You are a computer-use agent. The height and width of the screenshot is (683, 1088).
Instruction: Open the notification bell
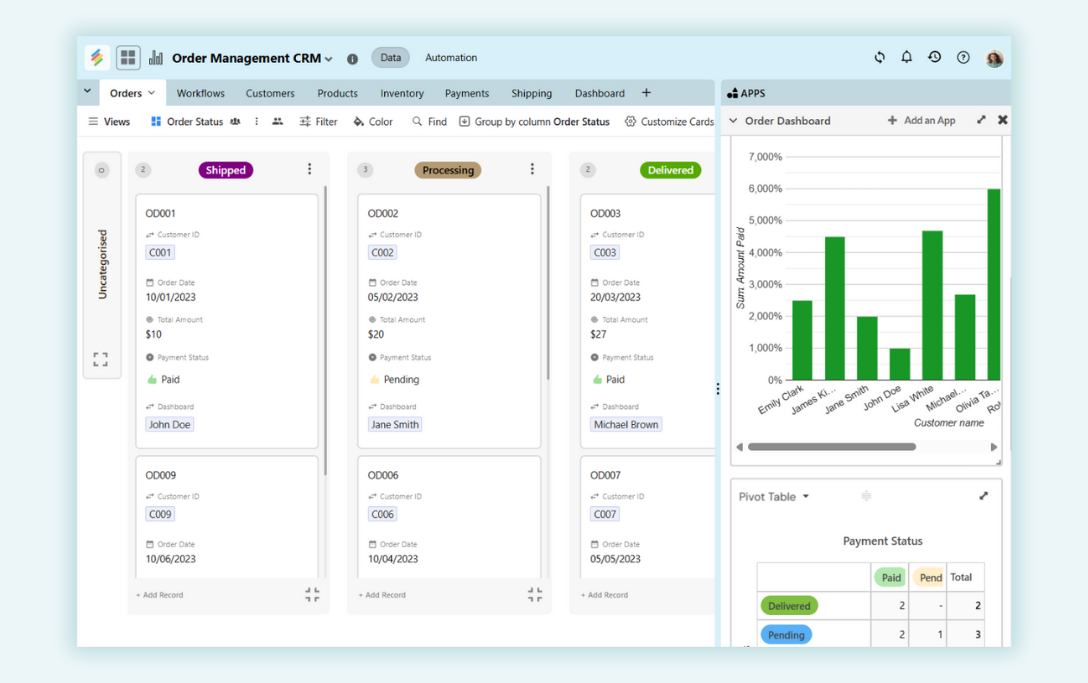(x=906, y=57)
